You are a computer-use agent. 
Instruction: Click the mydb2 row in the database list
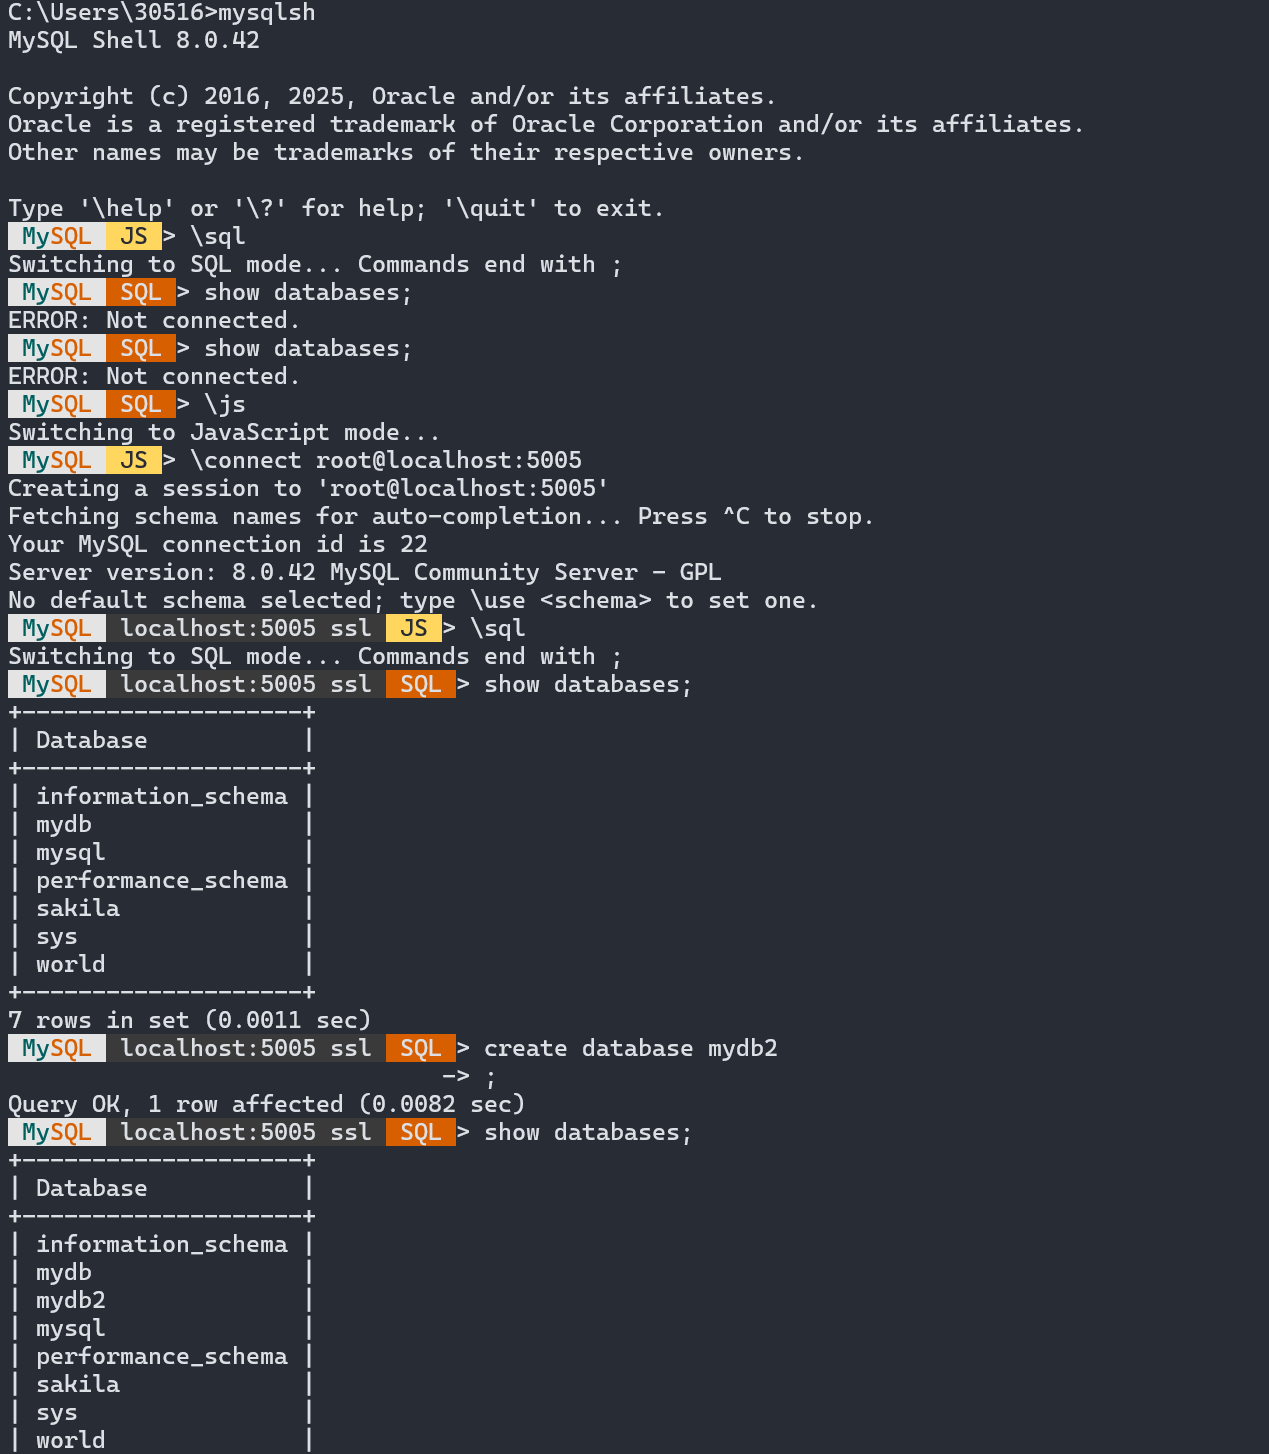tap(71, 1301)
